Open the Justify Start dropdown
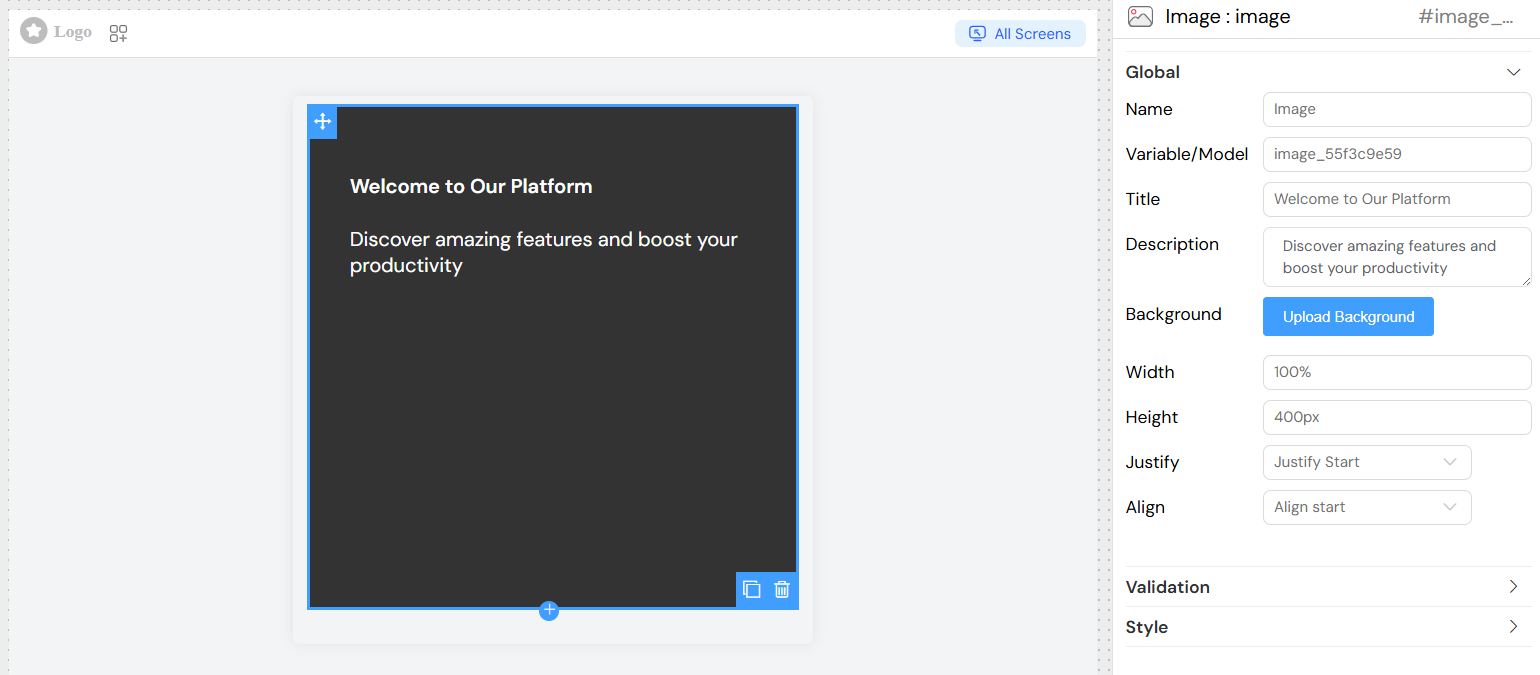 (x=1367, y=462)
